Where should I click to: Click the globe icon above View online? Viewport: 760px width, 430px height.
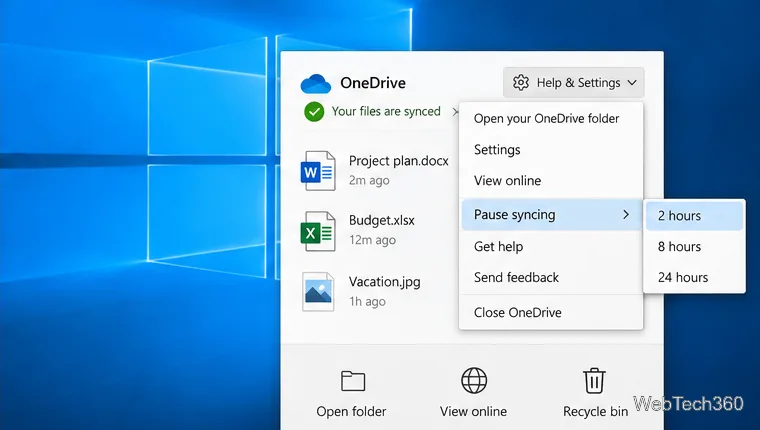coord(474,380)
